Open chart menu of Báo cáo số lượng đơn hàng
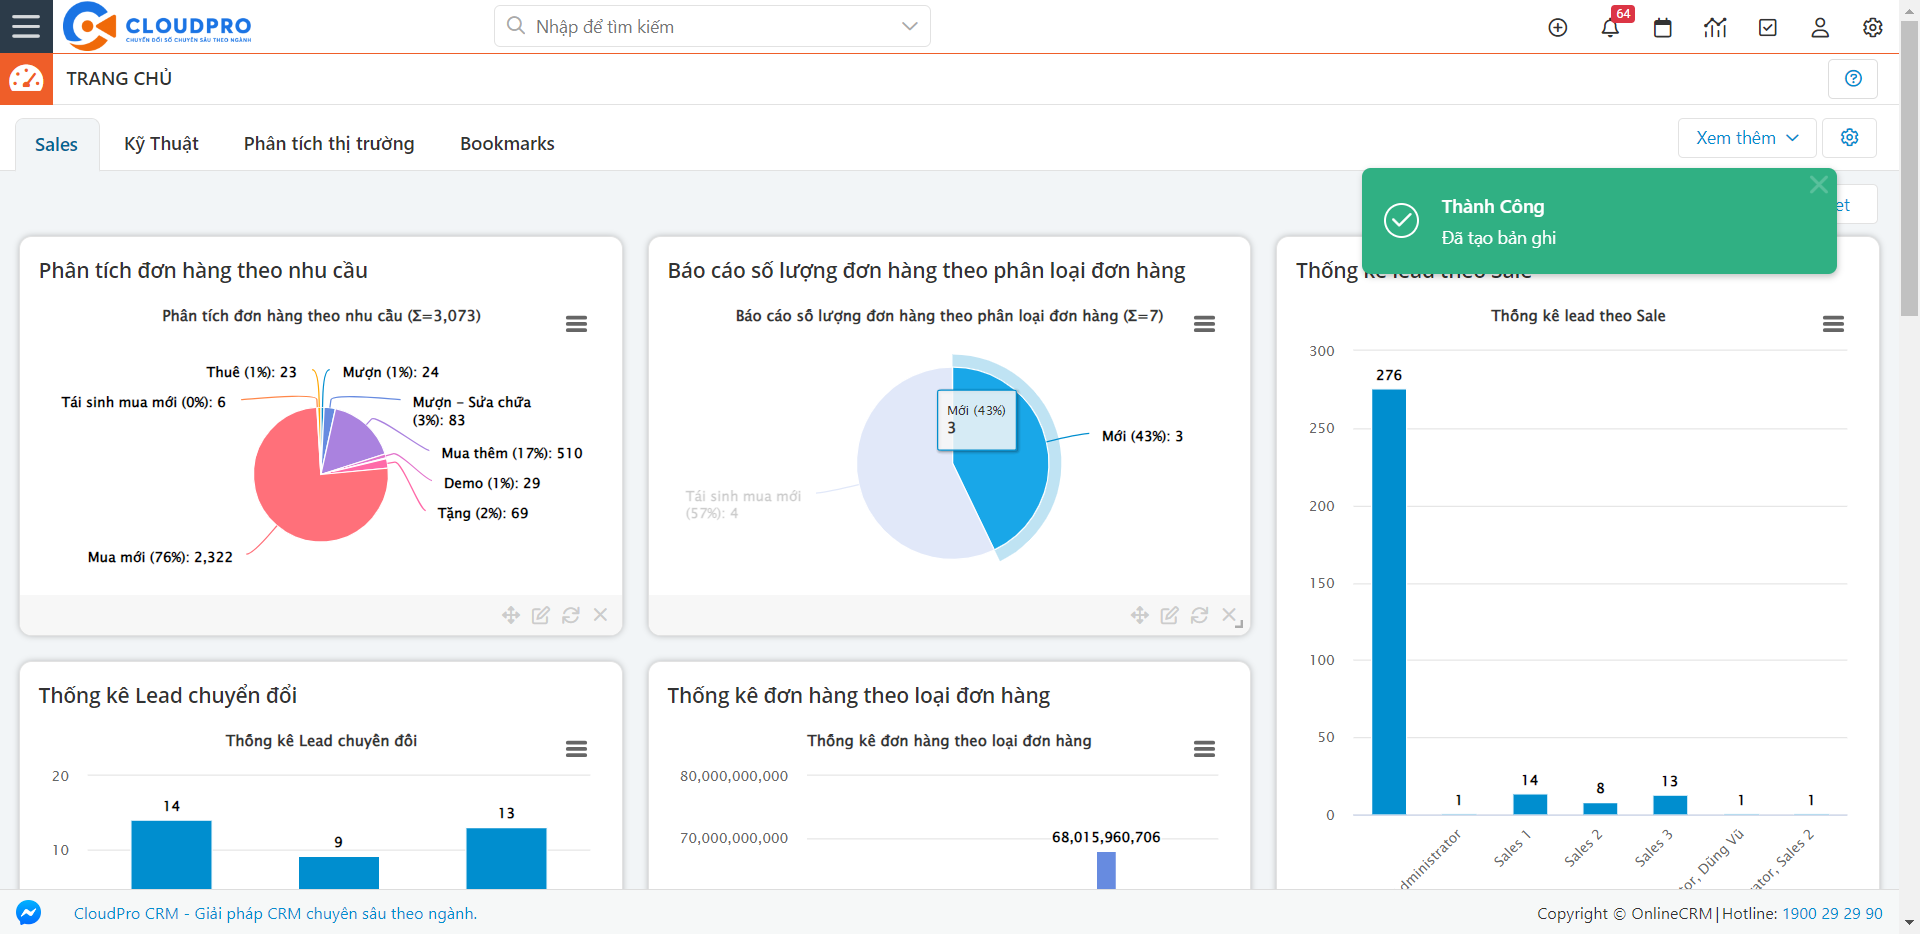 (x=1204, y=324)
